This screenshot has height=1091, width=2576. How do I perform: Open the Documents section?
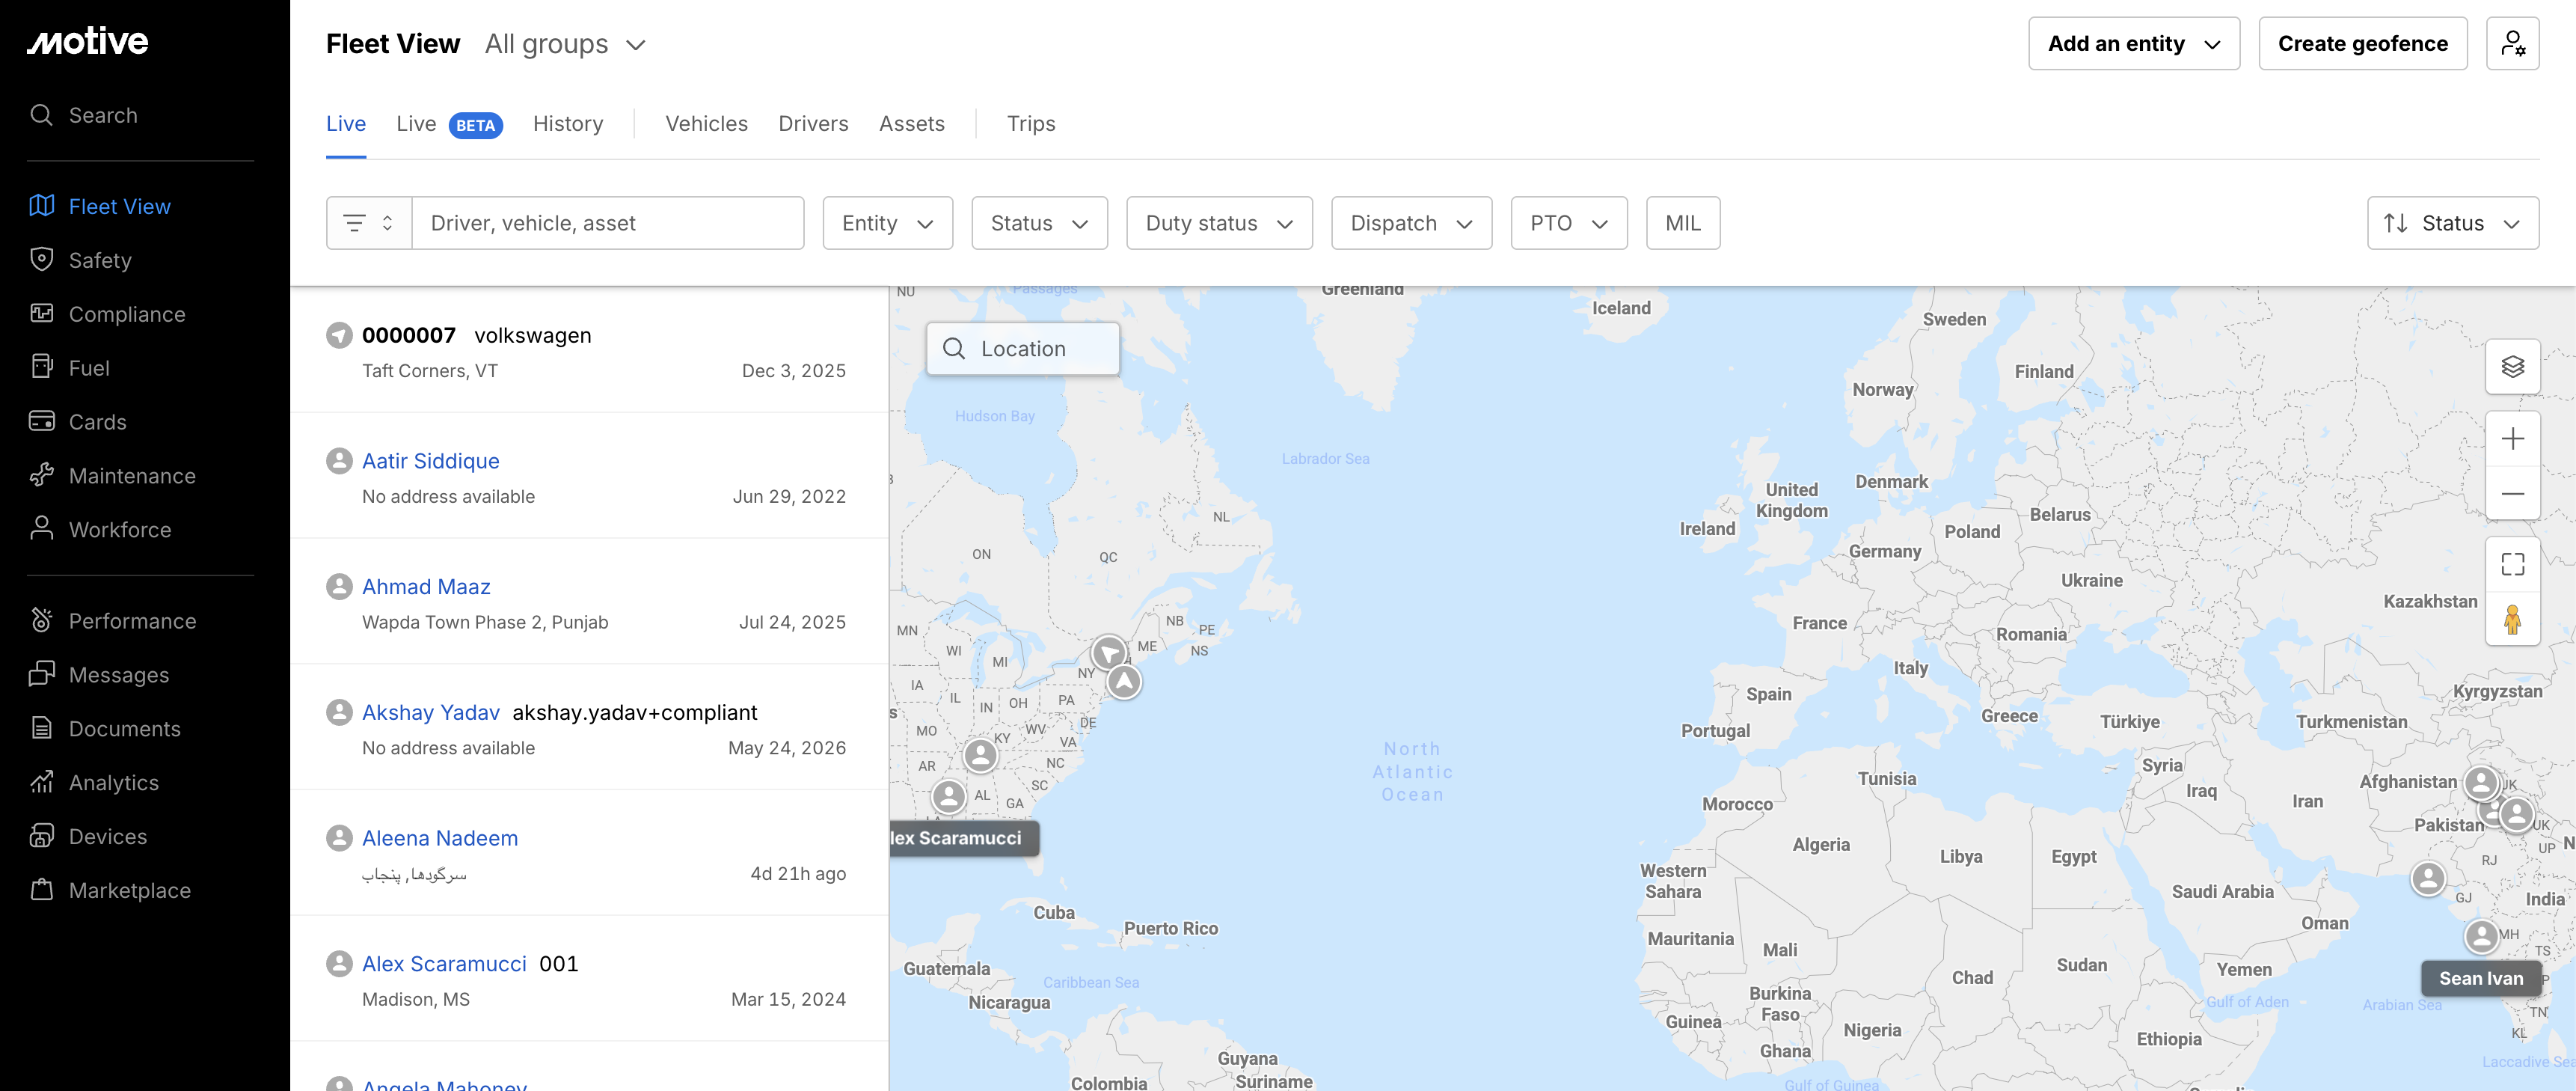click(x=105, y=729)
